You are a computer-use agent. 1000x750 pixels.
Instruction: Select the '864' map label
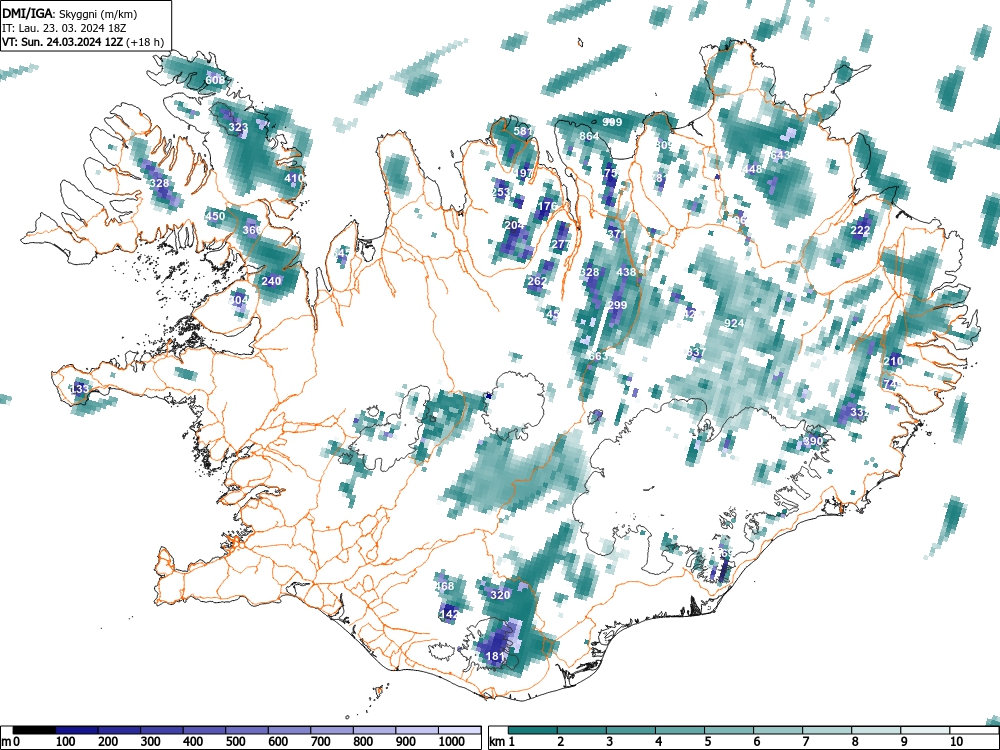click(x=589, y=136)
